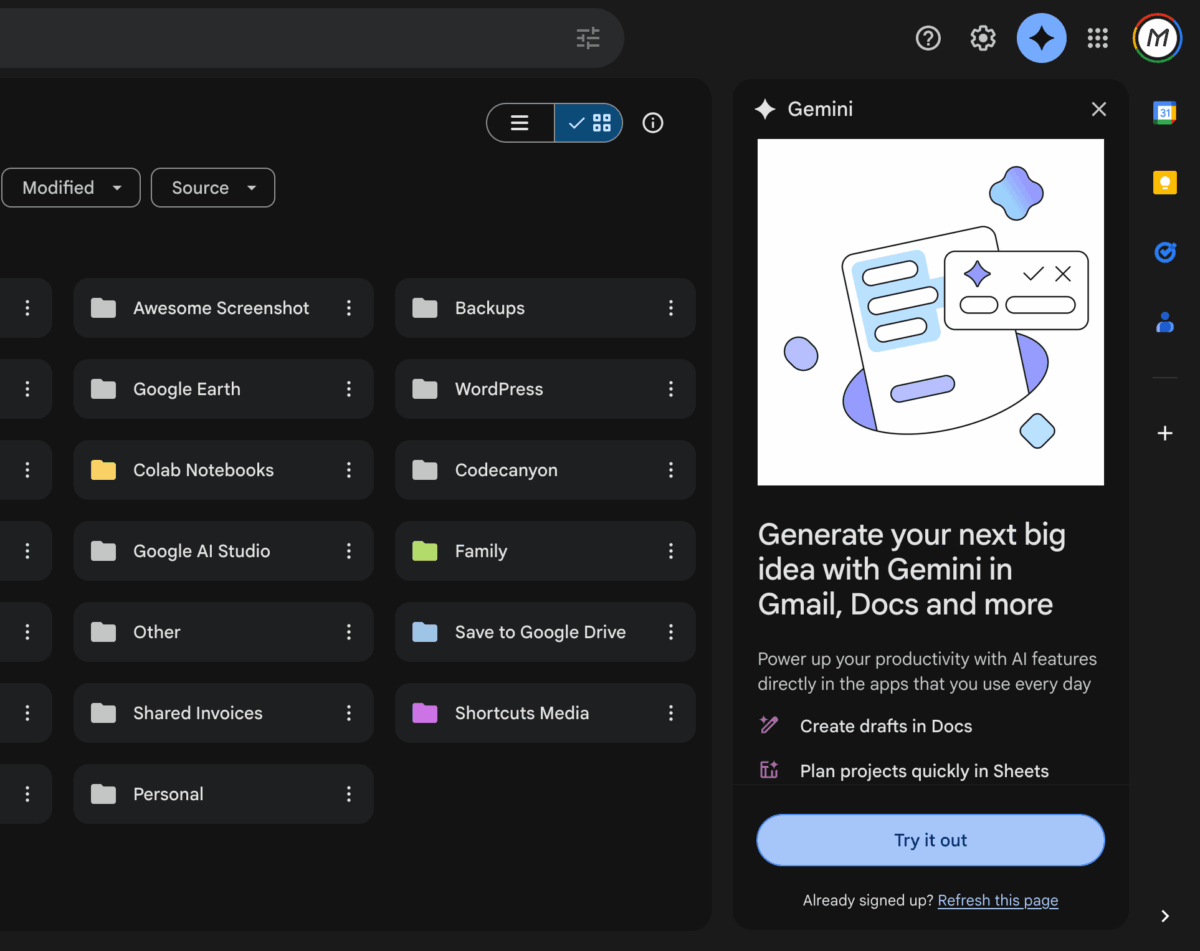Click Create drafts in Docs text
Screen dimensions: 1200x951
point(886,726)
